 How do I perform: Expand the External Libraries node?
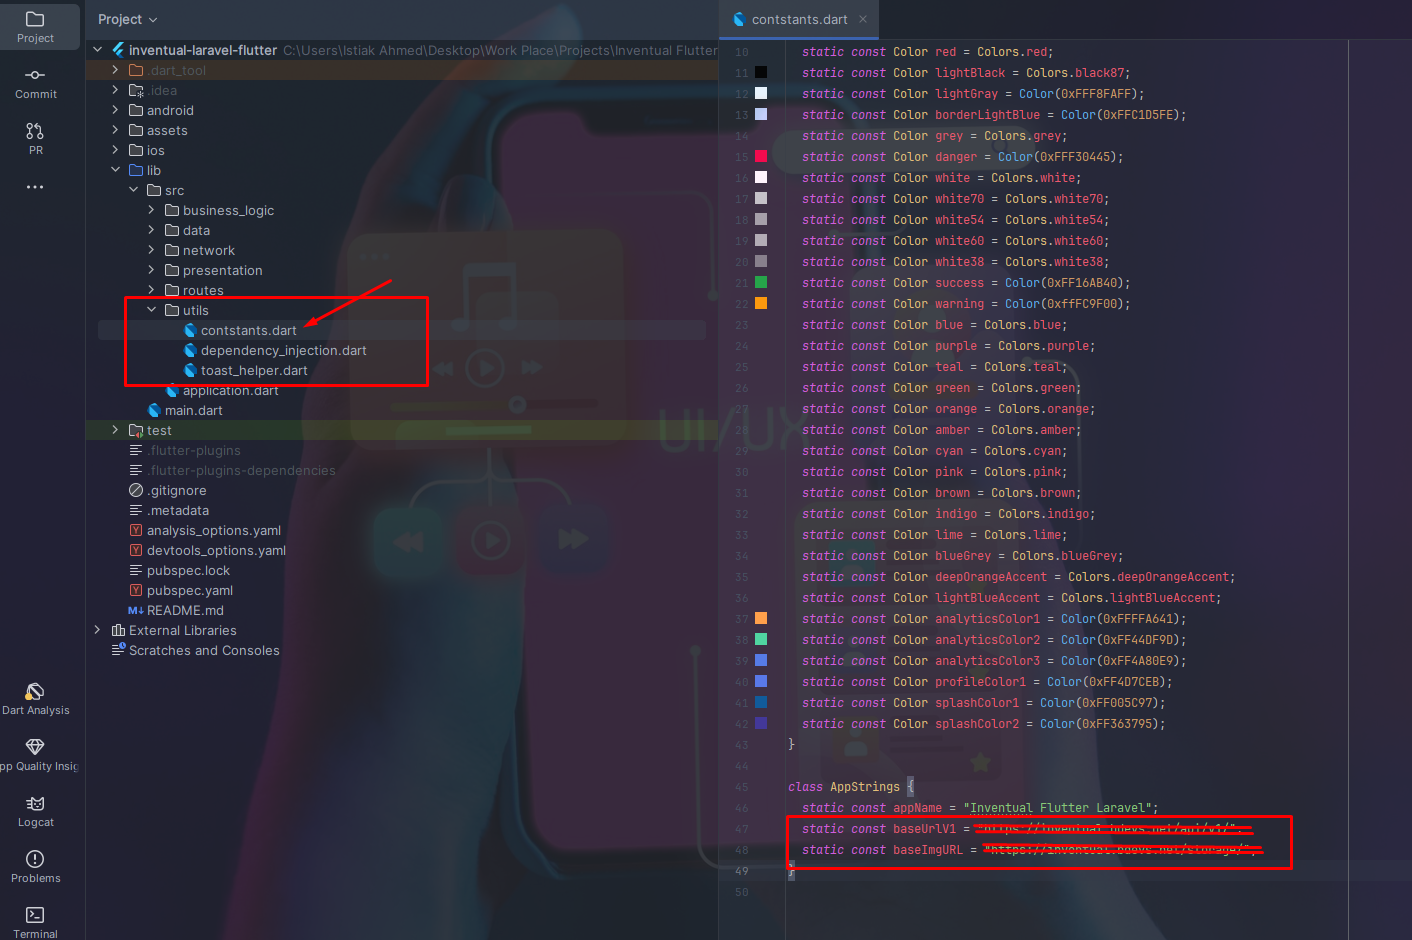click(97, 630)
